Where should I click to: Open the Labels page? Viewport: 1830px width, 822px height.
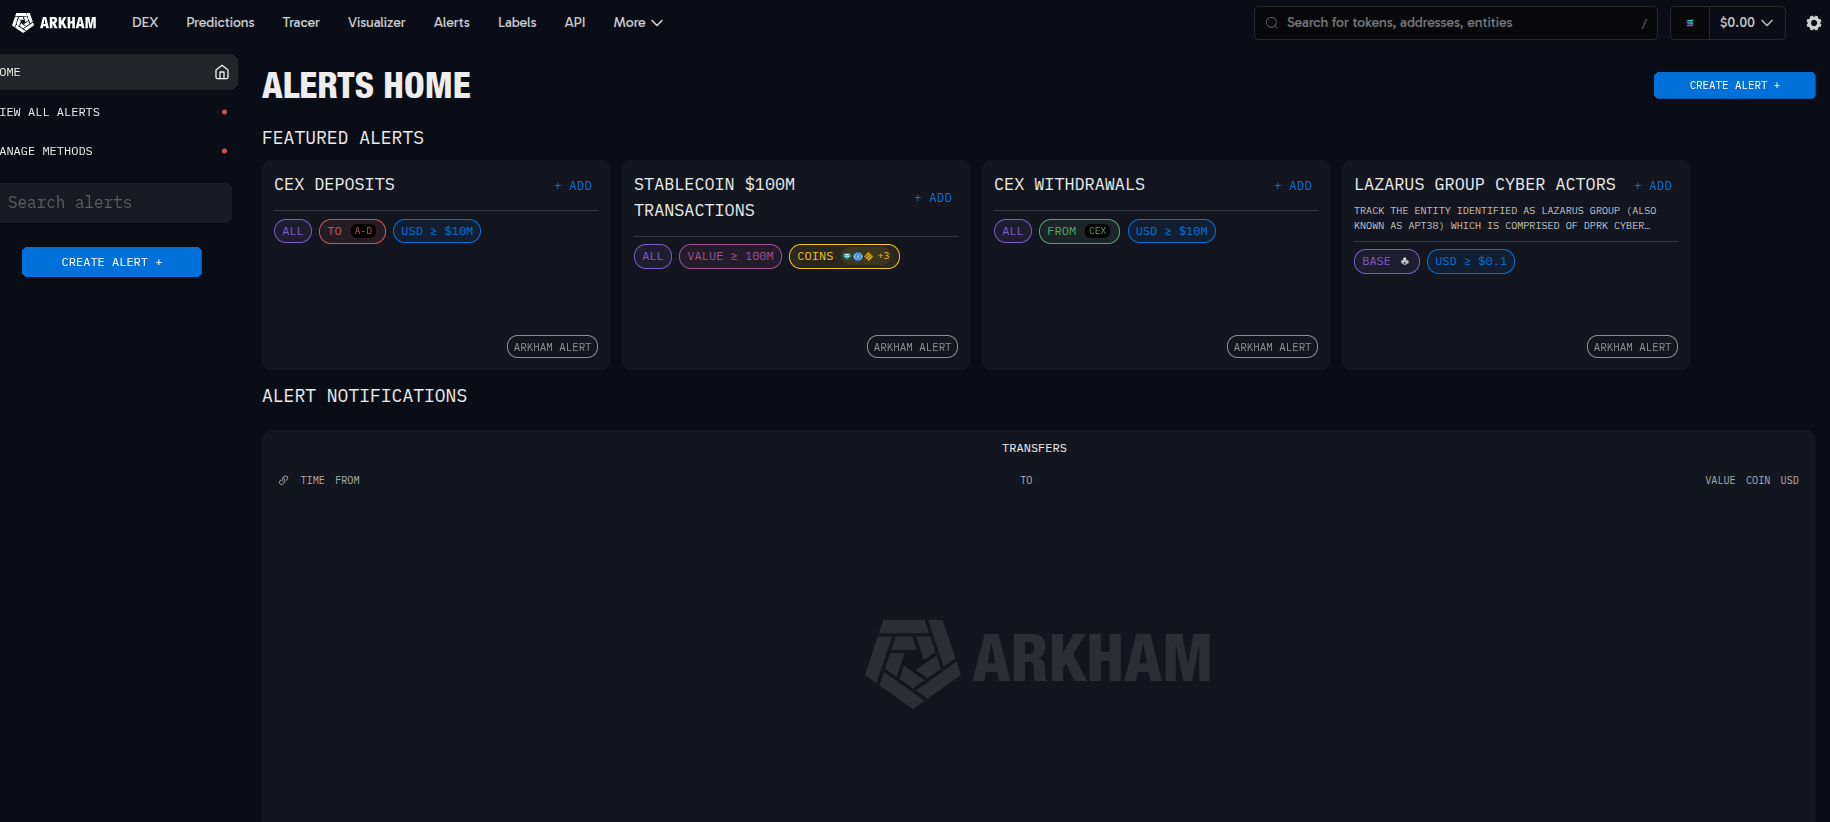click(517, 22)
